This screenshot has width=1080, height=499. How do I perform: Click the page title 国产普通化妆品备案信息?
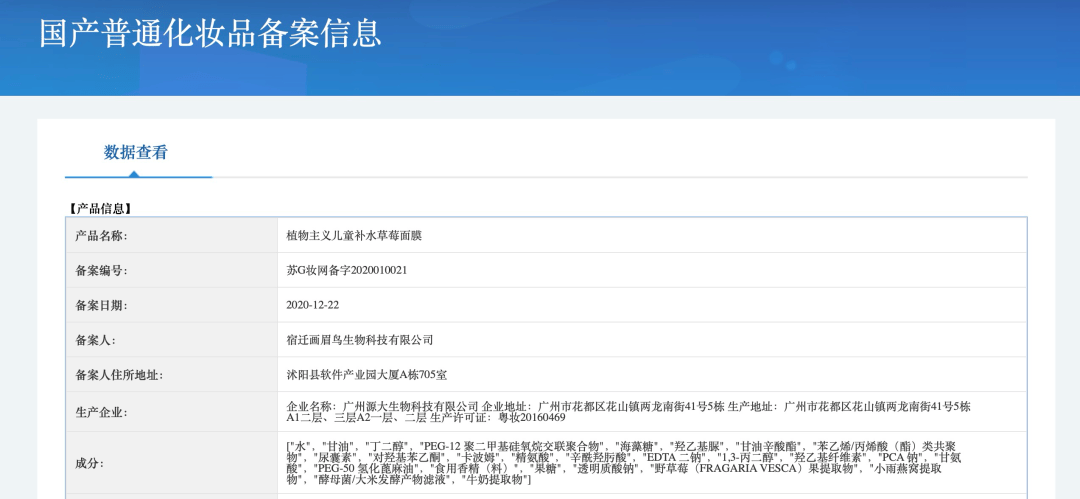pos(211,33)
